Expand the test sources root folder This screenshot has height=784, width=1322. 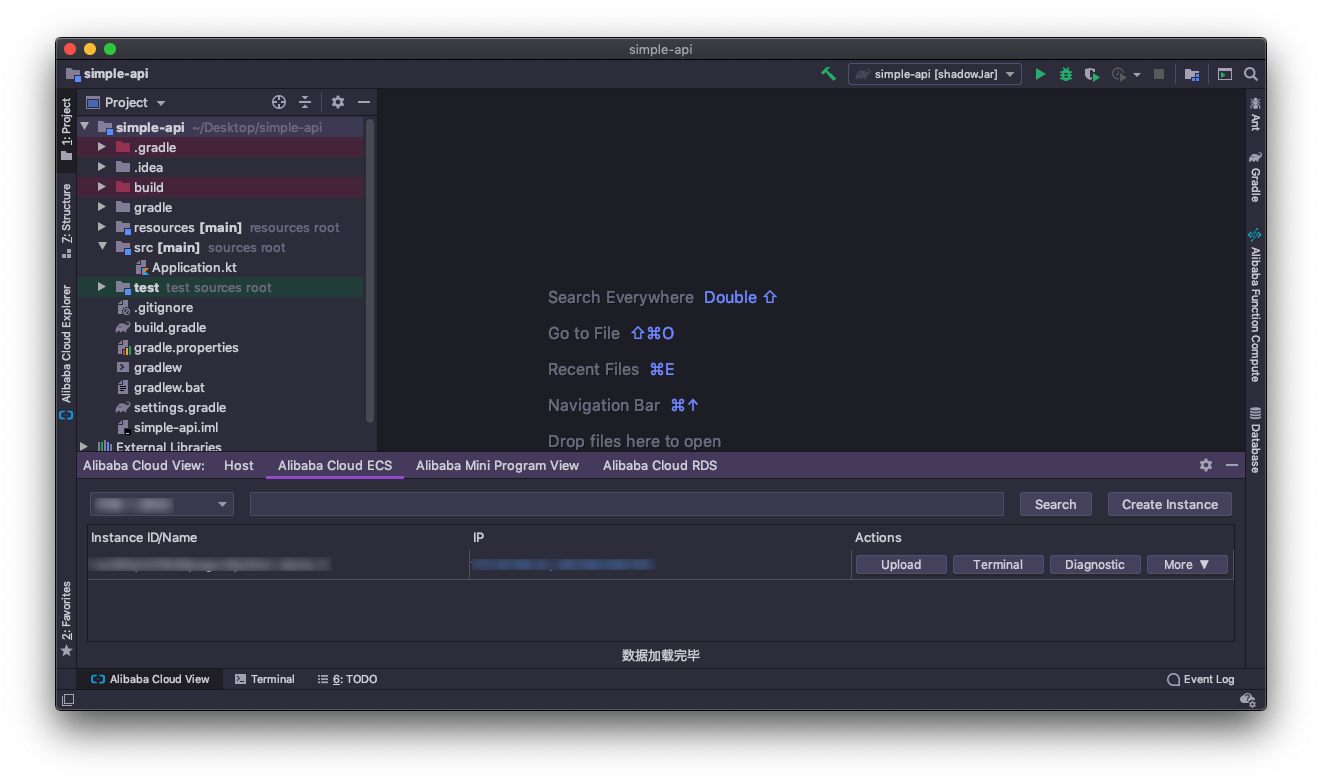tap(102, 287)
